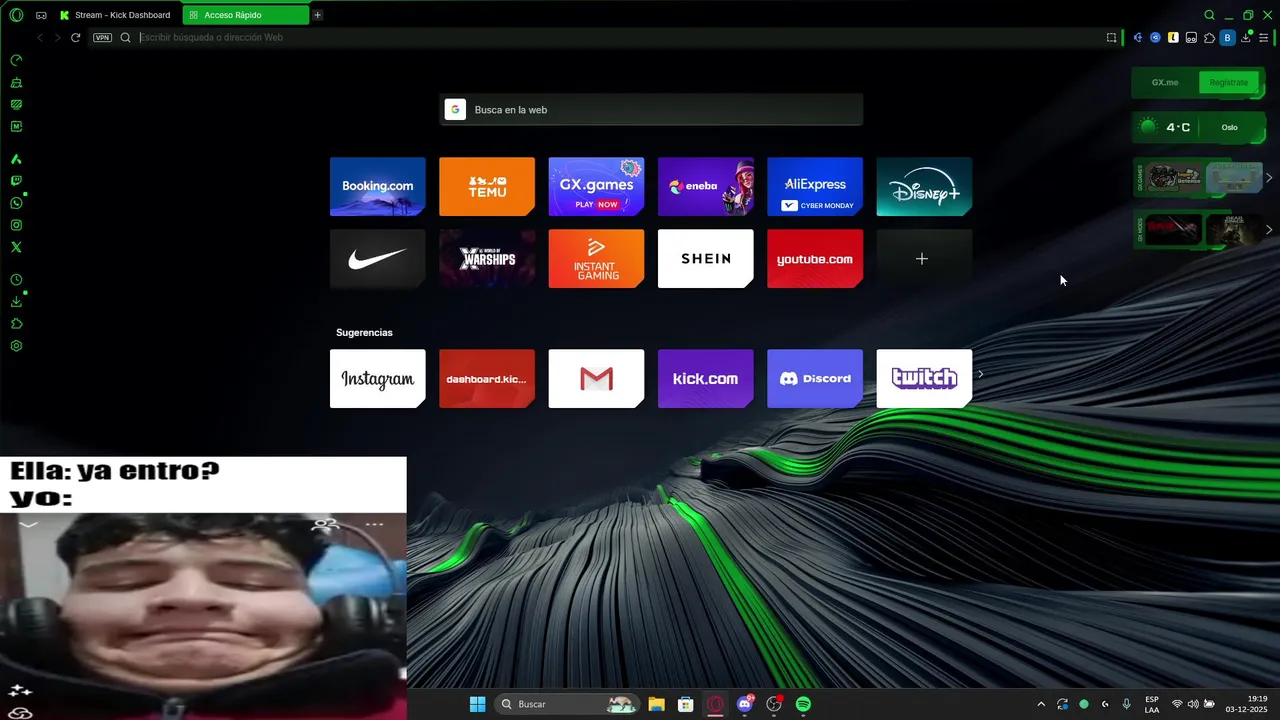This screenshot has height=720, width=1280.
Task: Reload the current page
Action: [x=75, y=37]
